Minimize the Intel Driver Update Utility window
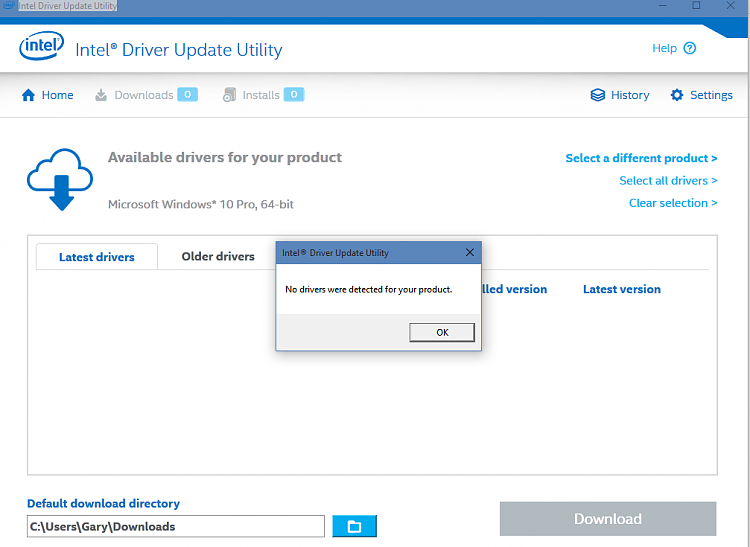Image resolution: width=750 pixels, height=547 pixels. tap(663, 6)
